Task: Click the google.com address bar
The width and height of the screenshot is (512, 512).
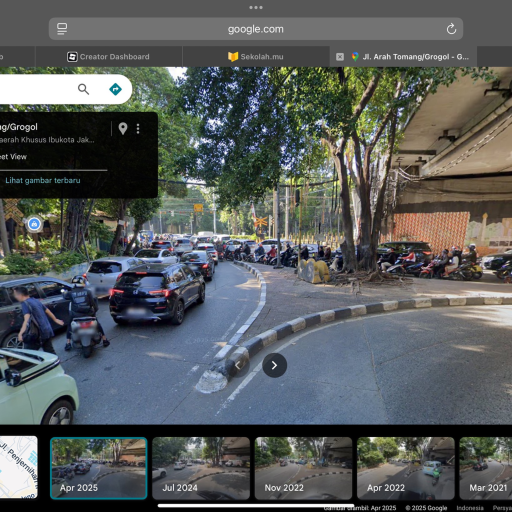Action: (x=256, y=29)
